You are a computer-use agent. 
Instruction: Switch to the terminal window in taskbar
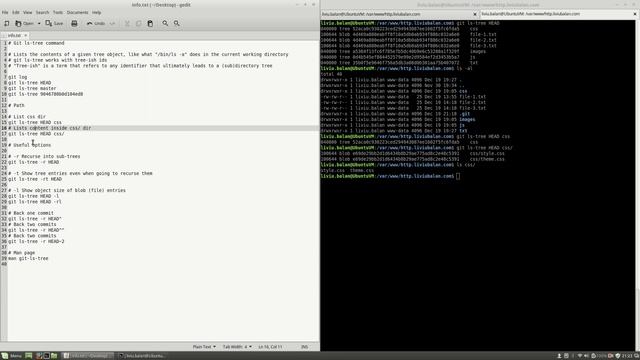[143, 356]
